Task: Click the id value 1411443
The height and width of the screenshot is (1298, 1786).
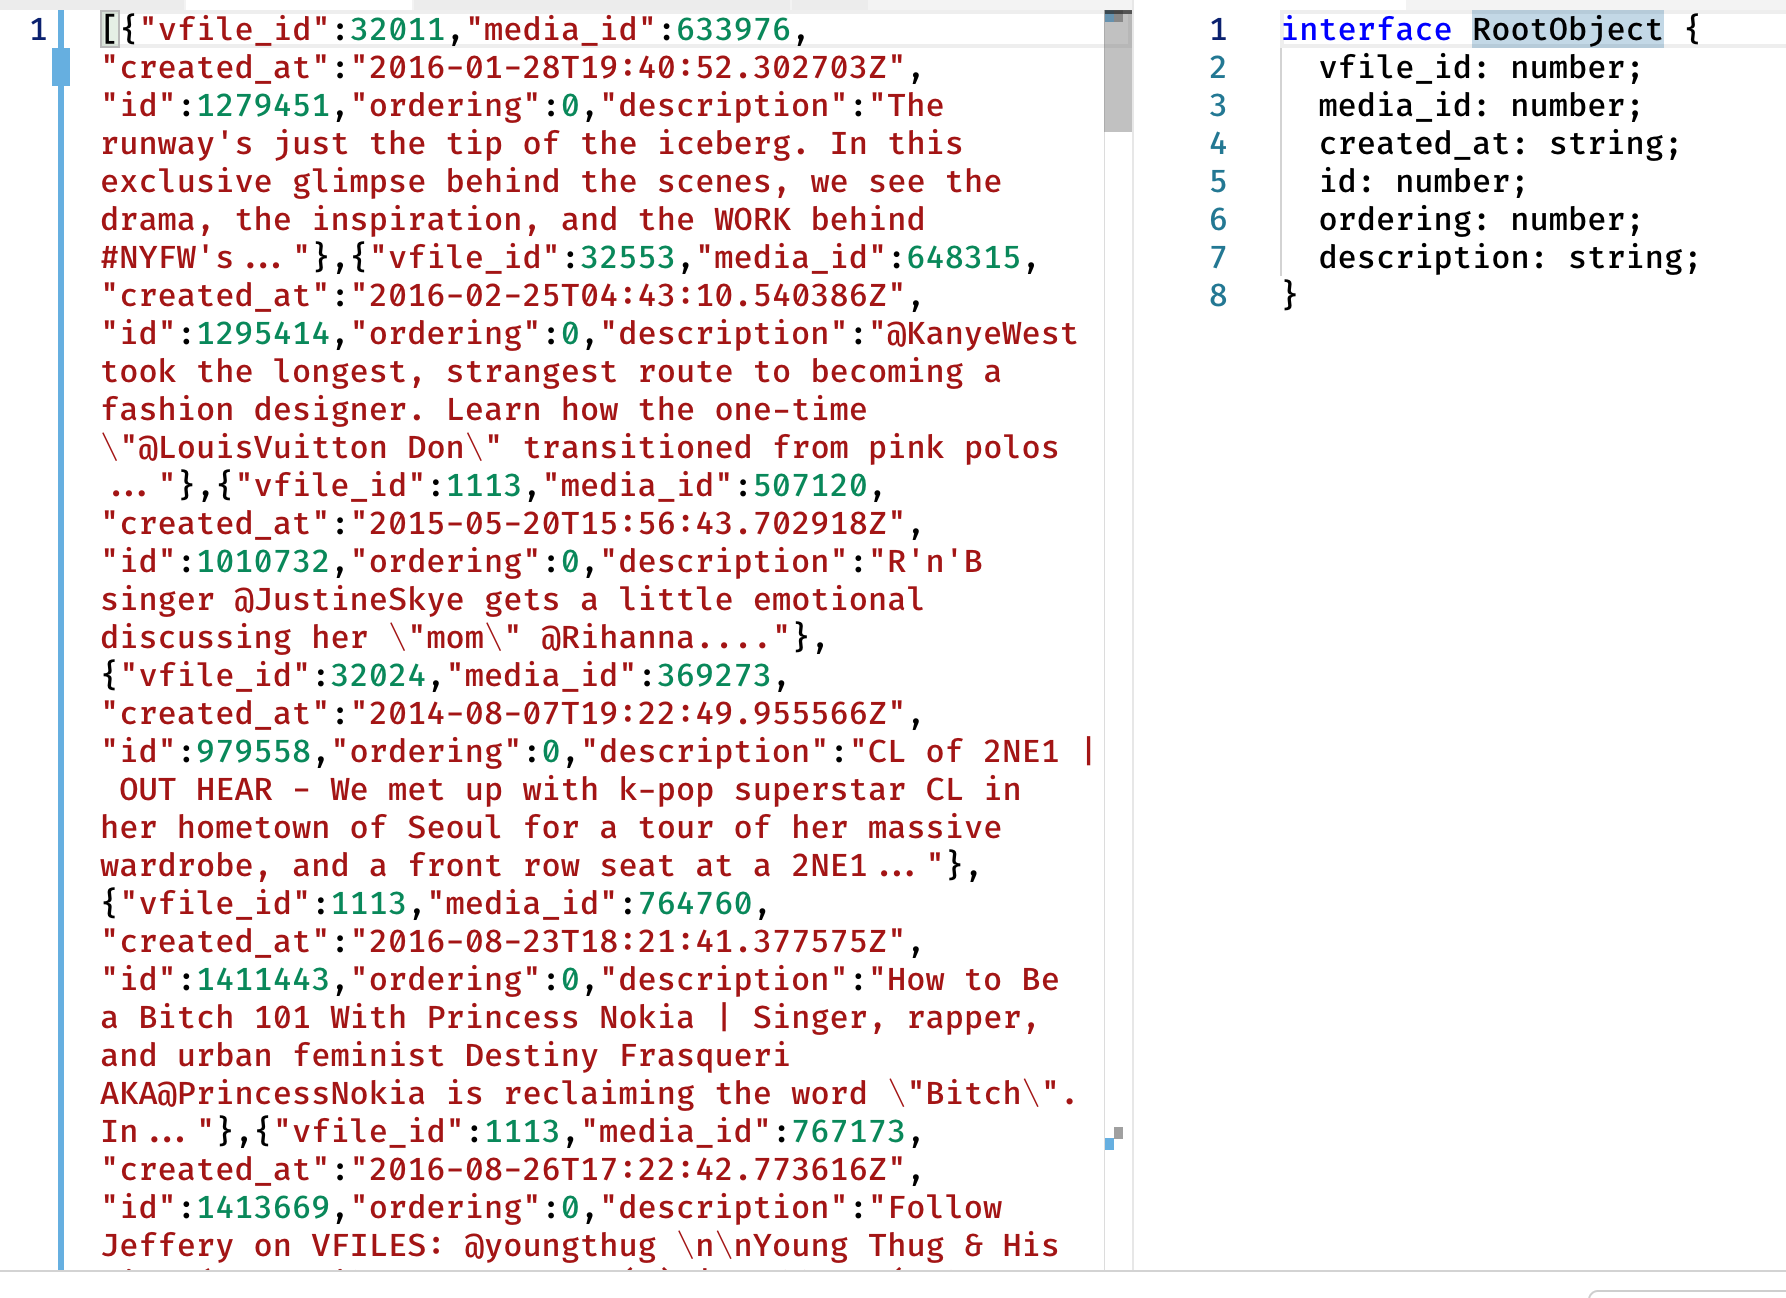Action: pos(263,980)
